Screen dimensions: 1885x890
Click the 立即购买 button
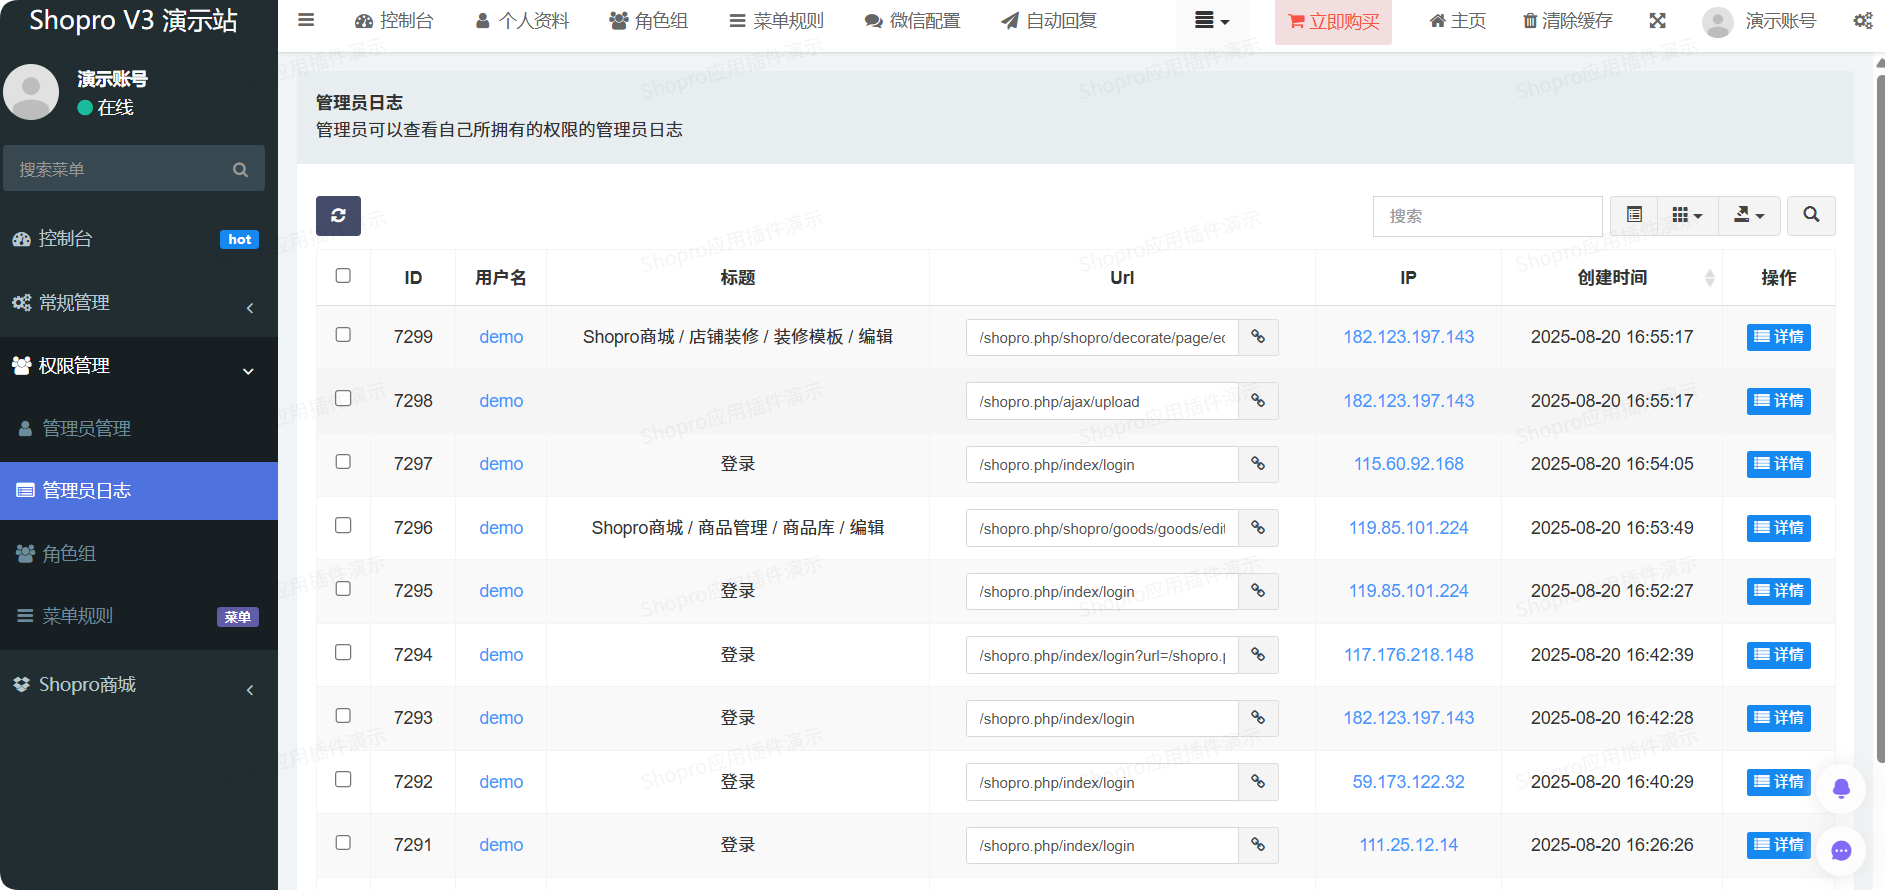point(1333,22)
